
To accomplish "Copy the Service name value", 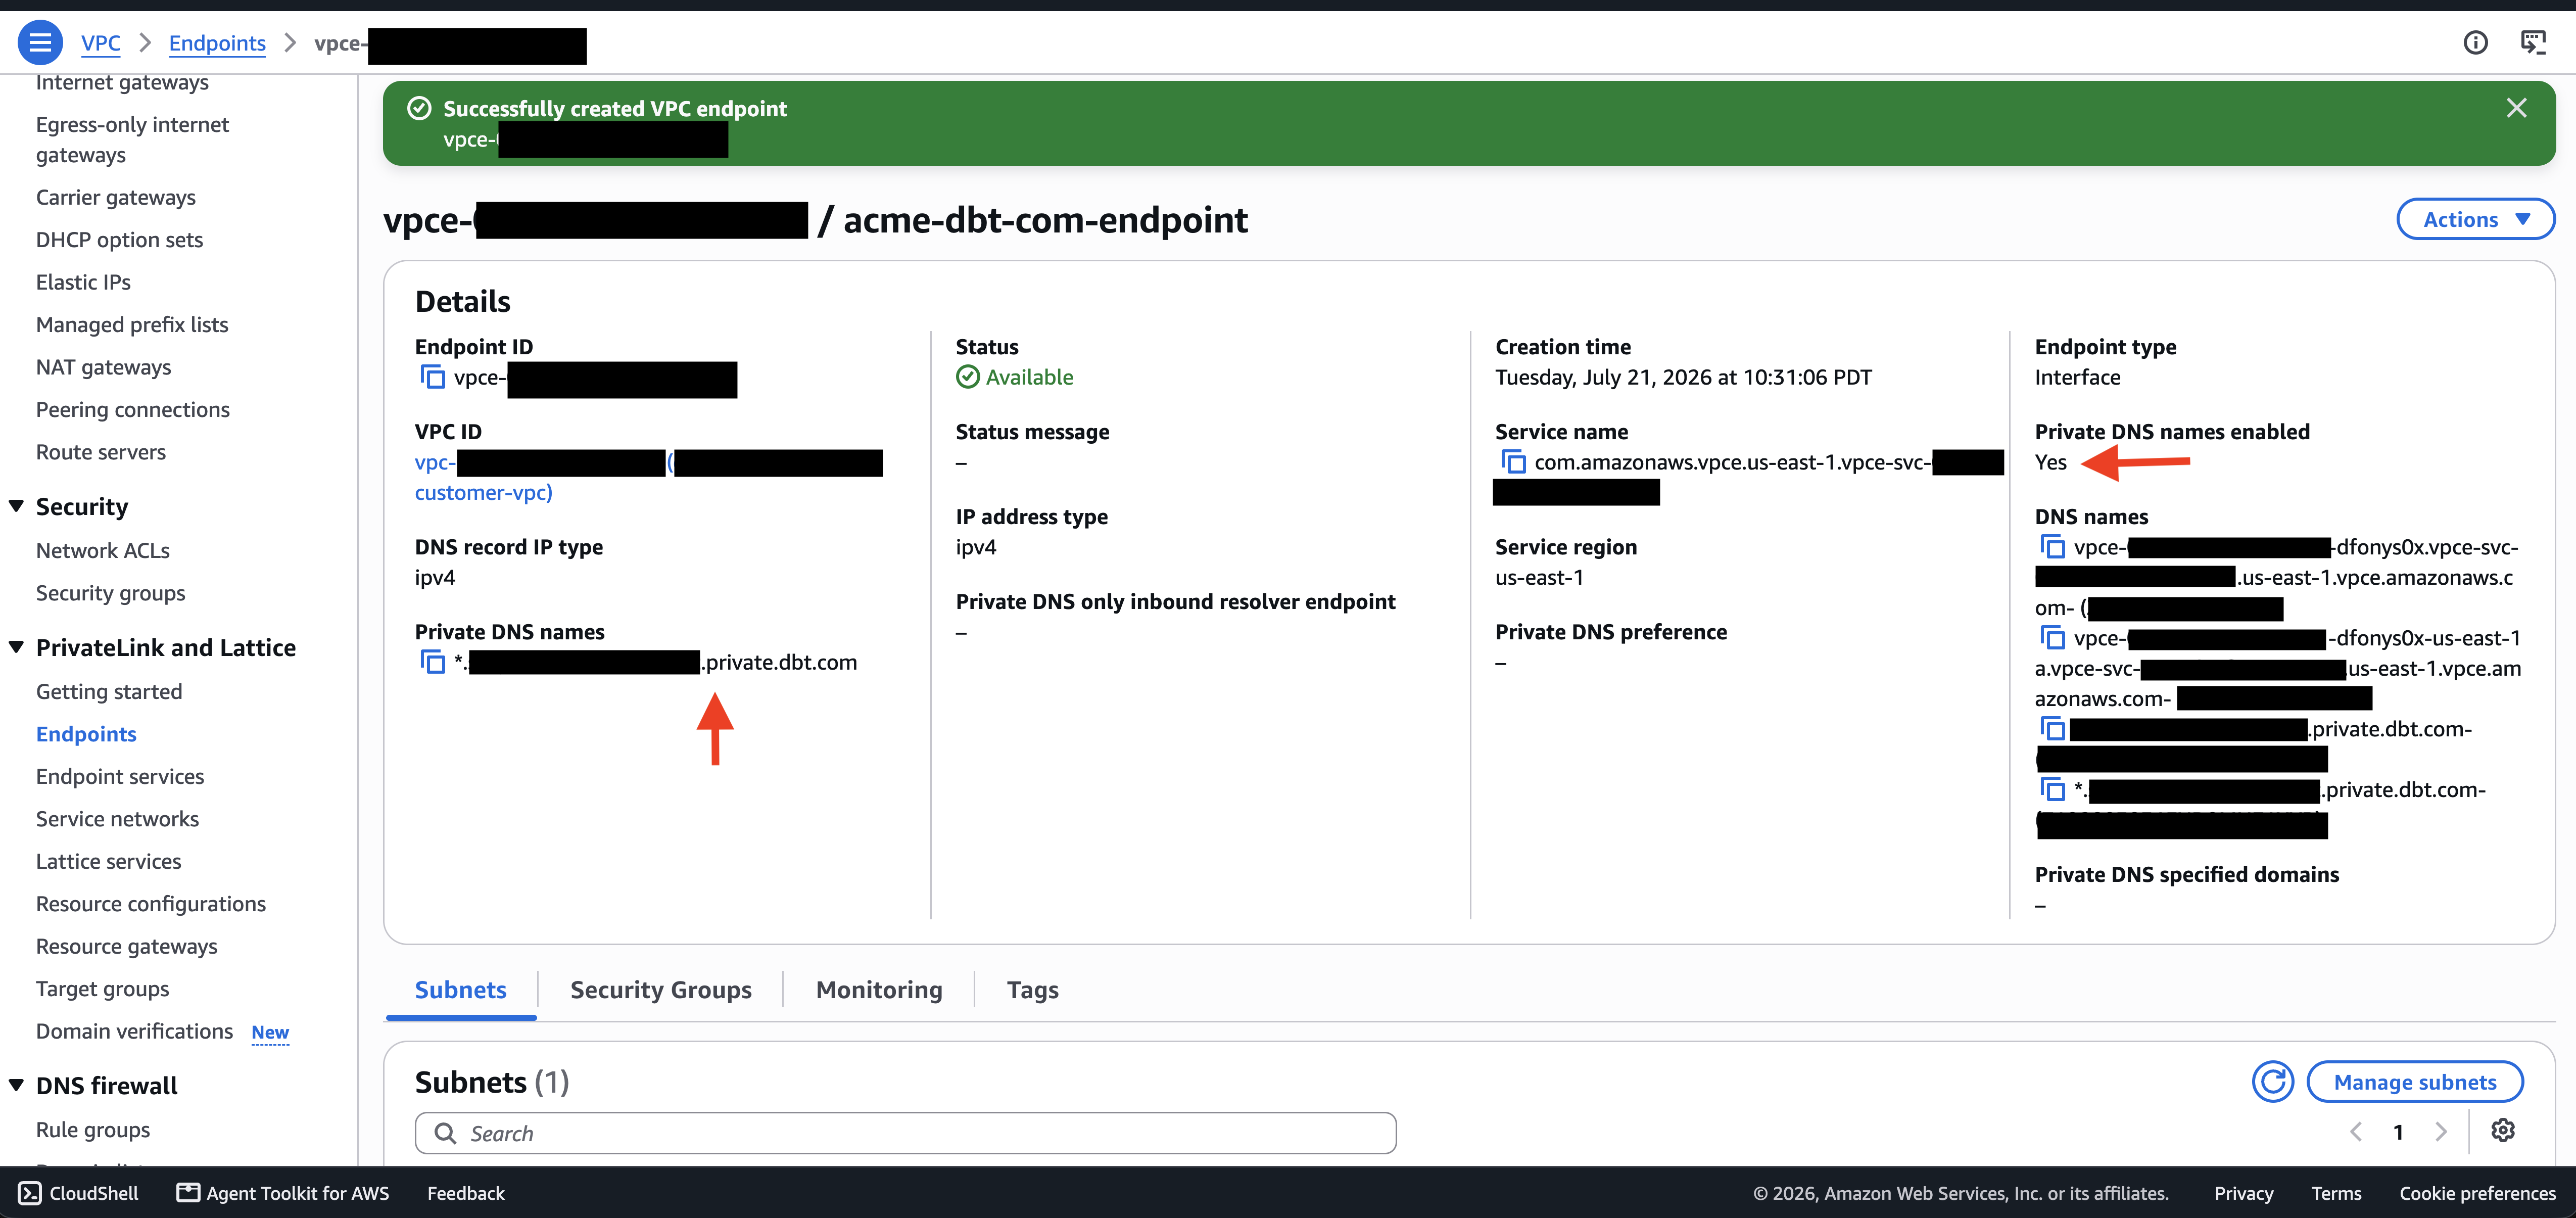I will (1513, 462).
